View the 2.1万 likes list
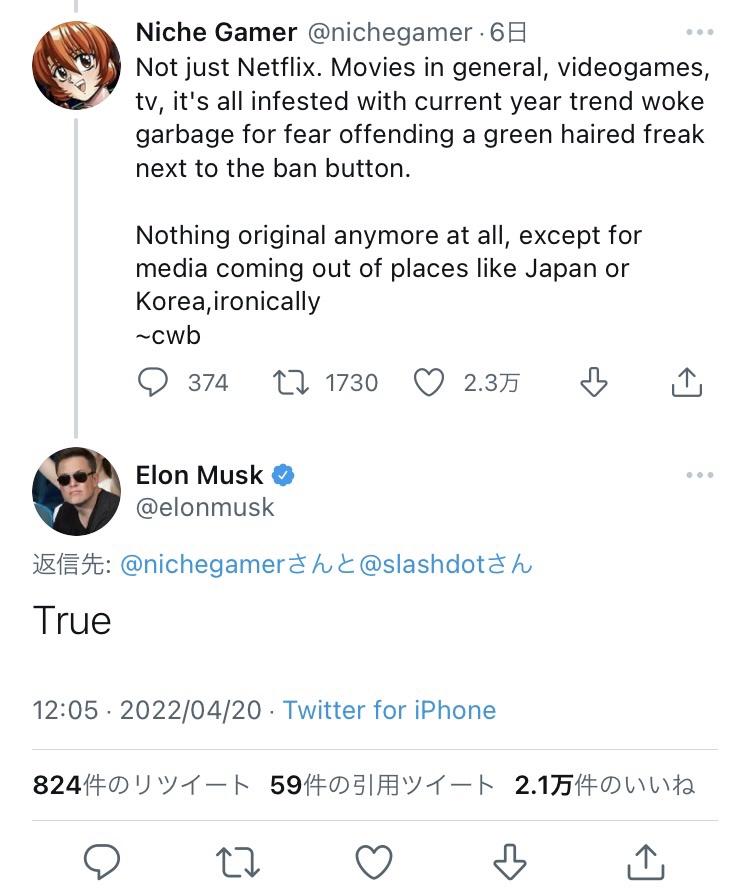 coord(604,785)
